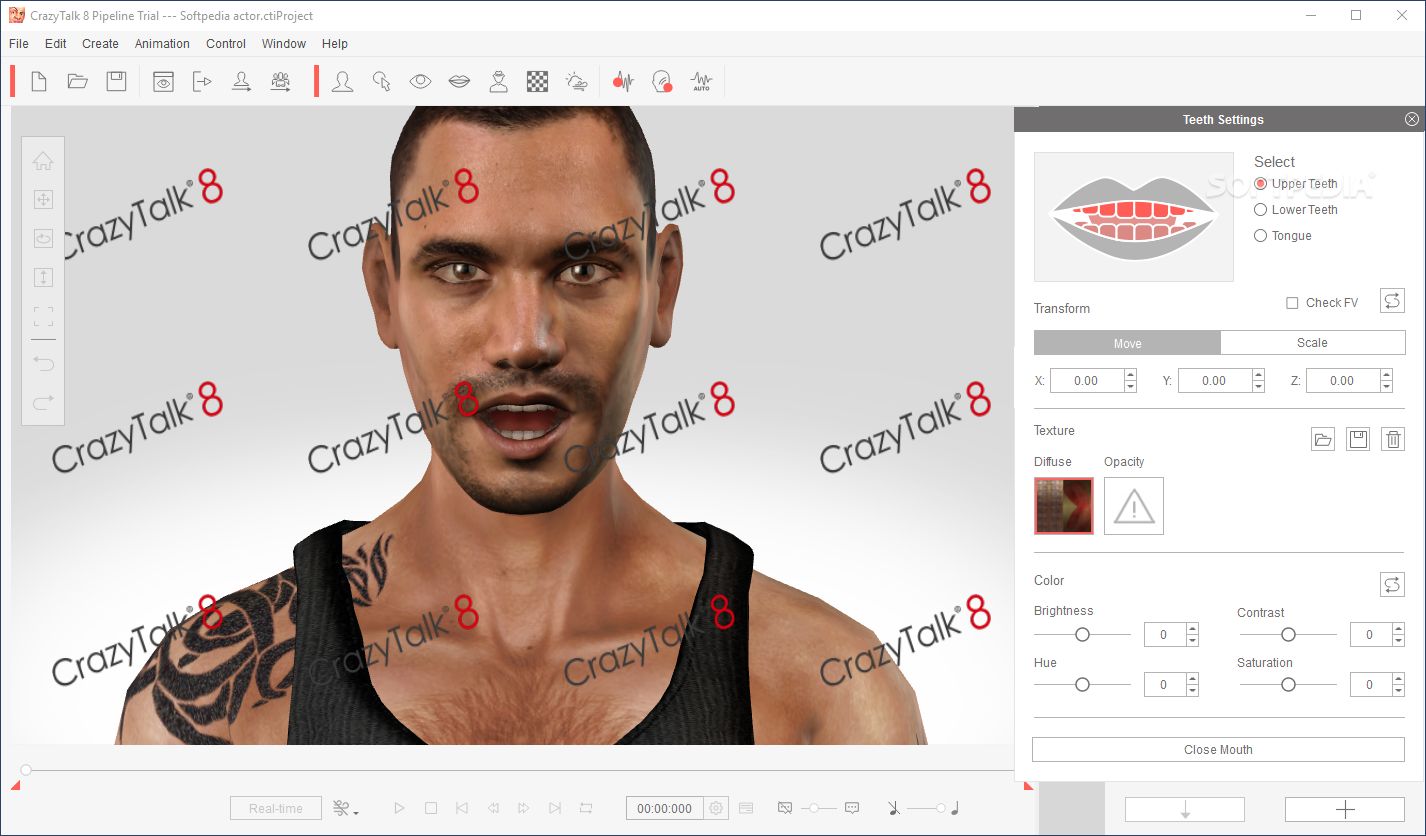This screenshot has width=1426, height=836.
Task: Increase the X value with up stepper
Action: pyautogui.click(x=1130, y=375)
